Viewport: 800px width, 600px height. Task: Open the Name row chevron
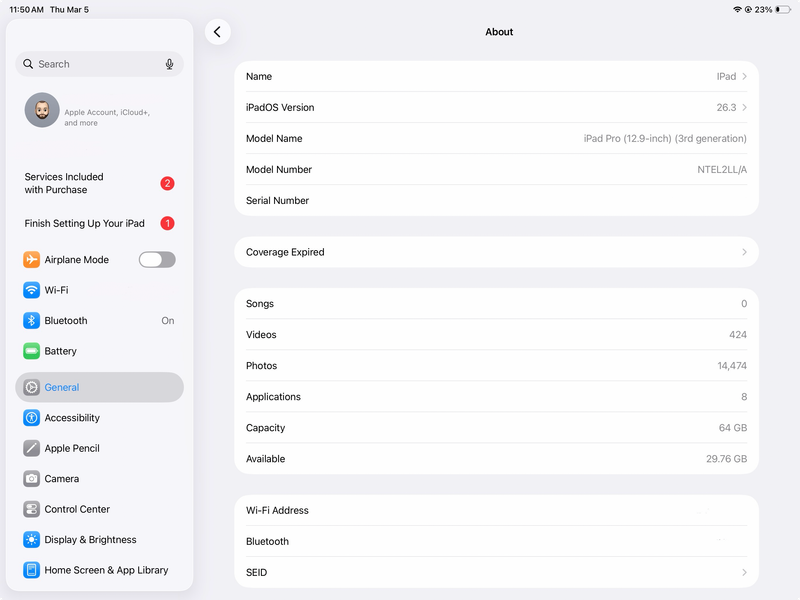point(744,76)
